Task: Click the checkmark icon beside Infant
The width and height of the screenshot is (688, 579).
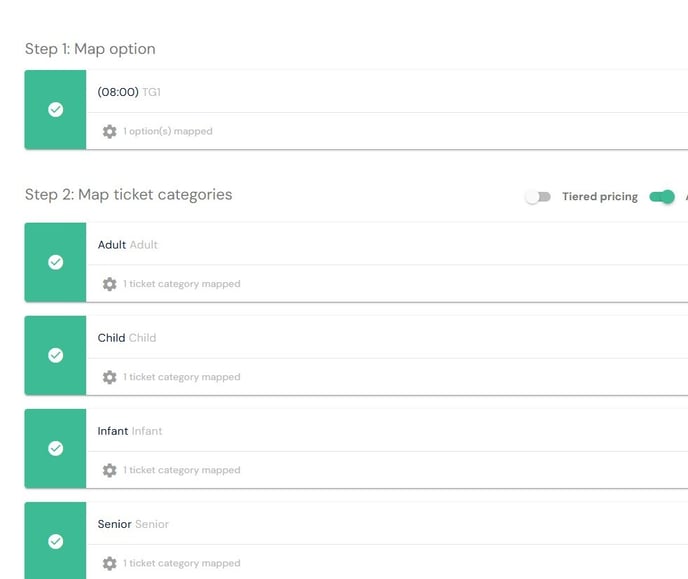Action: [56, 448]
